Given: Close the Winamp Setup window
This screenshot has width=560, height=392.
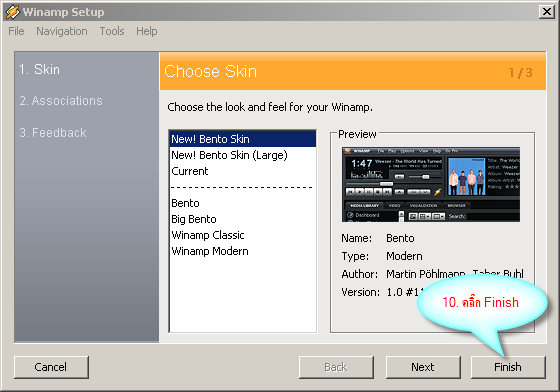Looking at the screenshot, I should 546,12.
